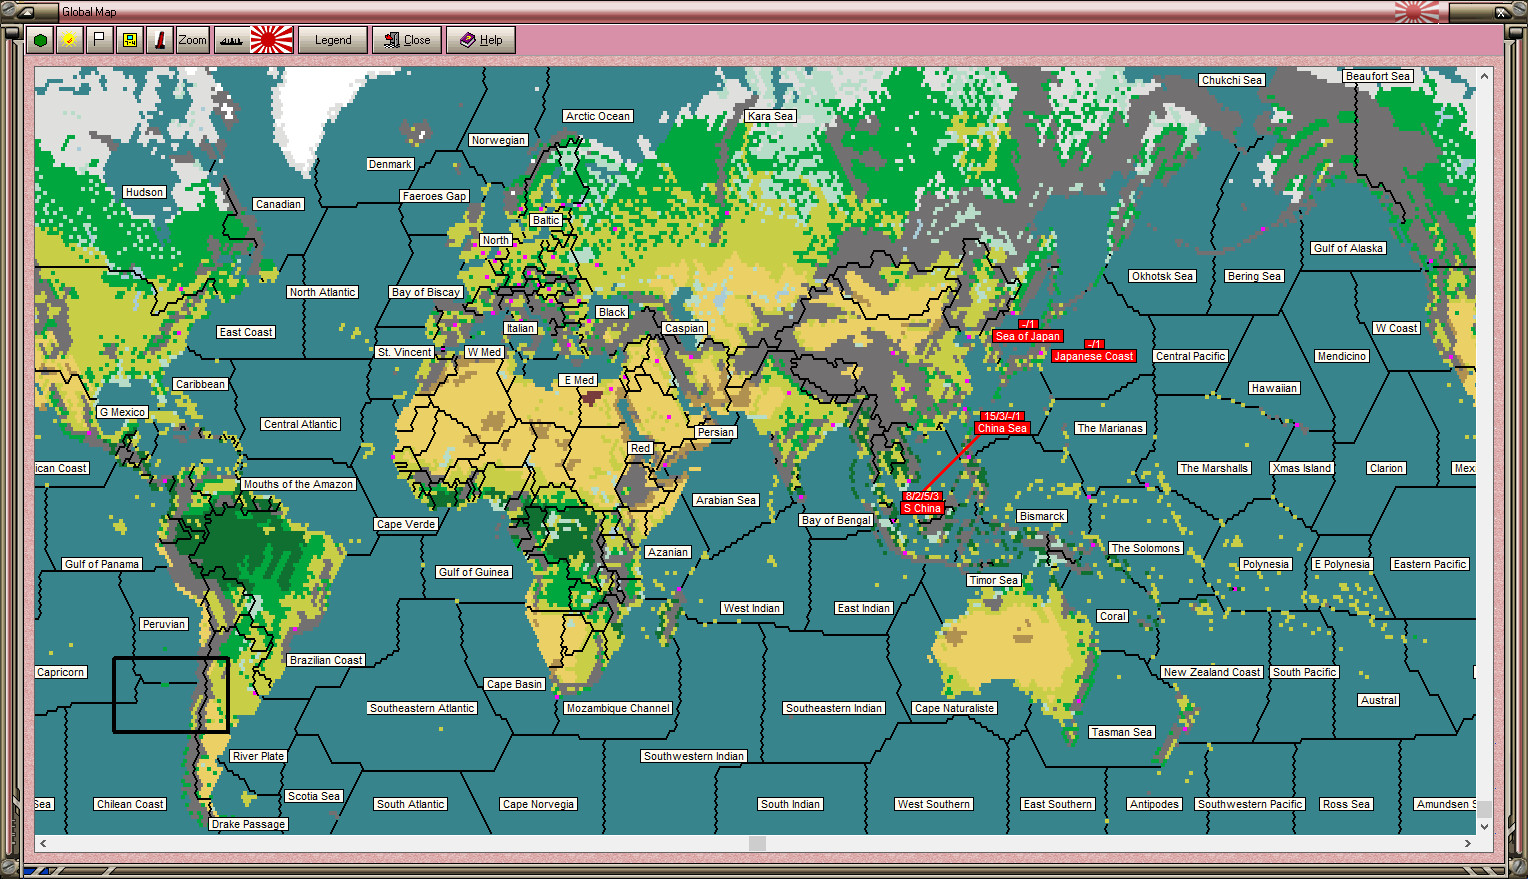
Task: Click the Chukchi Sea label
Action: [1232, 80]
